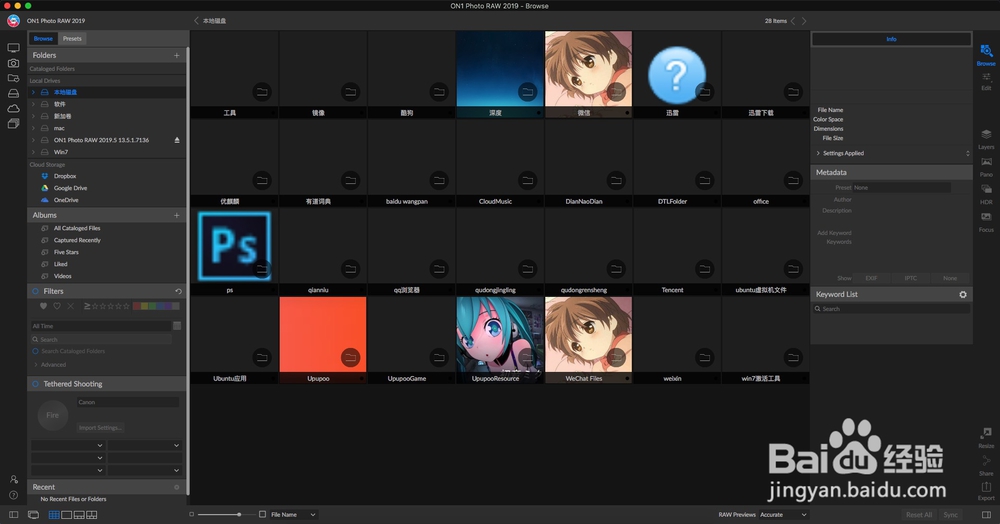This screenshot has width=1000, height=524.
Task: Filter by the green color label swatch
Action: coord(152,306)
